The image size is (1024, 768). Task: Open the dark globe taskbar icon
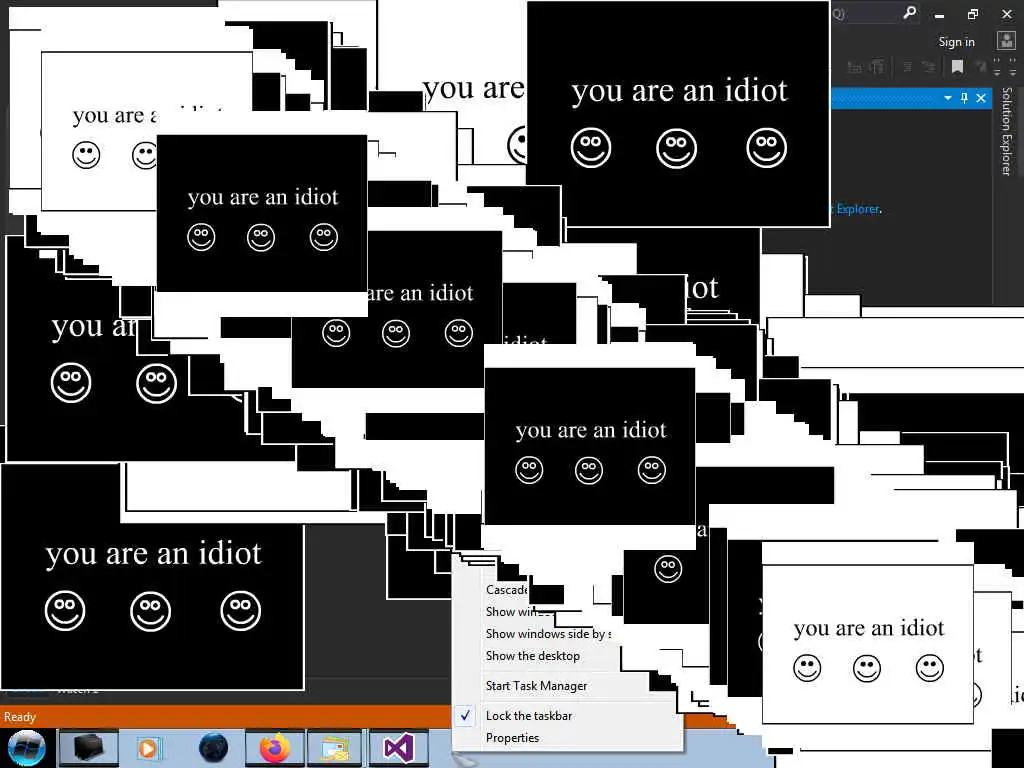214,748
